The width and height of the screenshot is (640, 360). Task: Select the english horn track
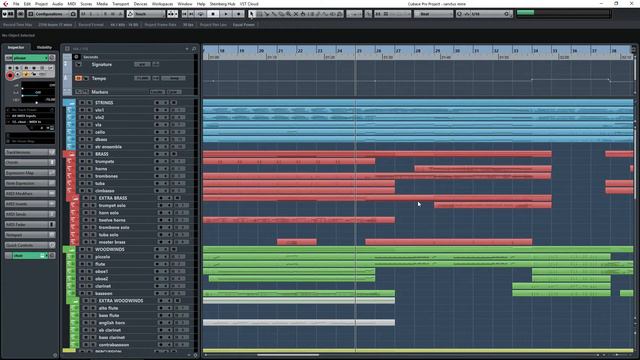[x=112, y=323]
